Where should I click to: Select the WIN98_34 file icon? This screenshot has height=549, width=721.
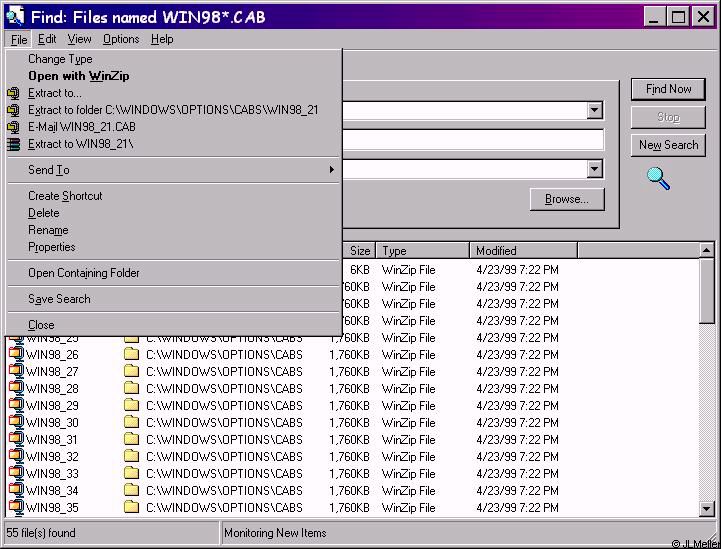pyautogui.click(x=16, y=490)
